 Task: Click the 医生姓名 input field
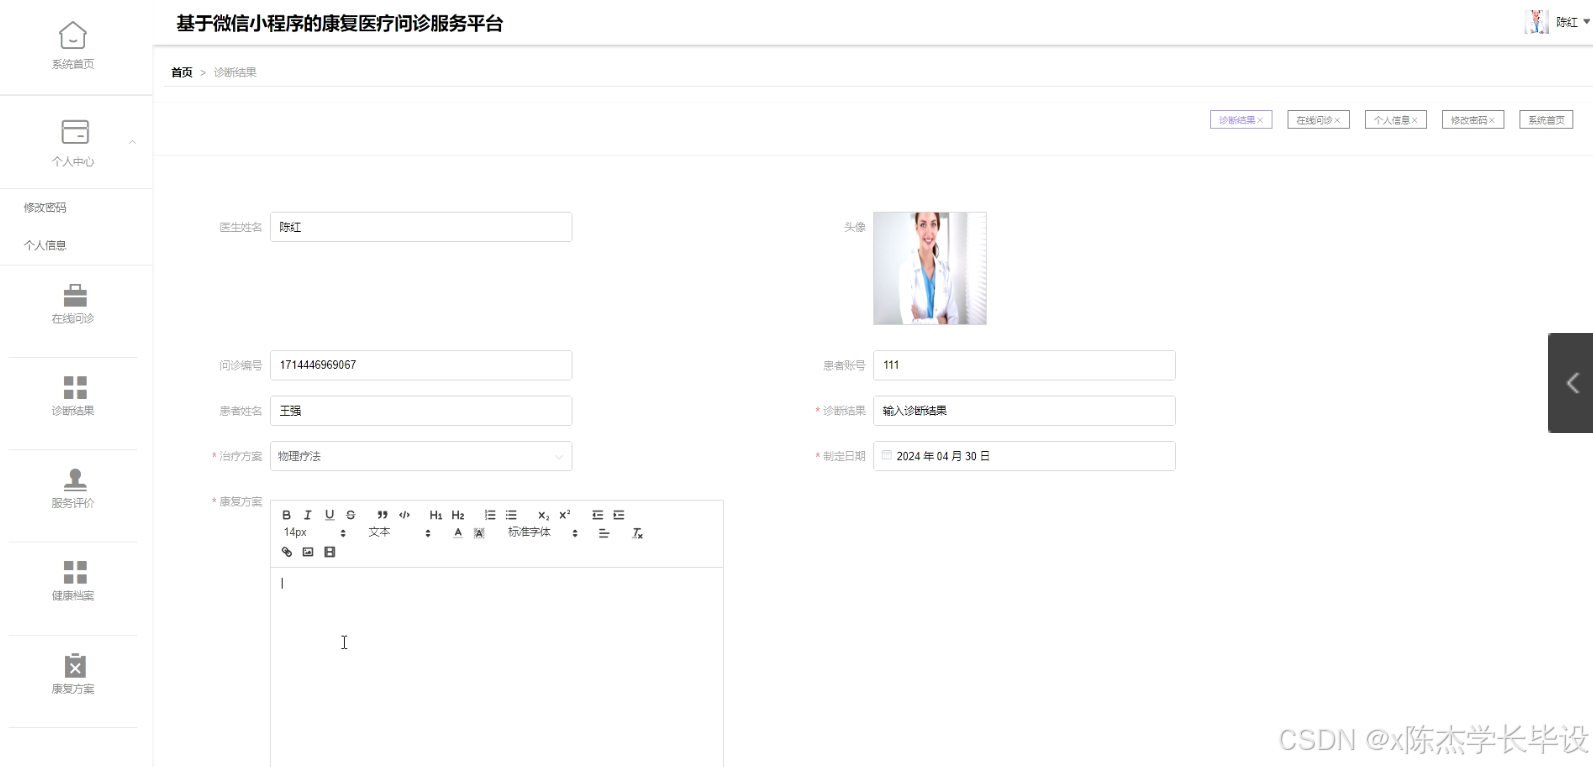(x=421, y=227)
